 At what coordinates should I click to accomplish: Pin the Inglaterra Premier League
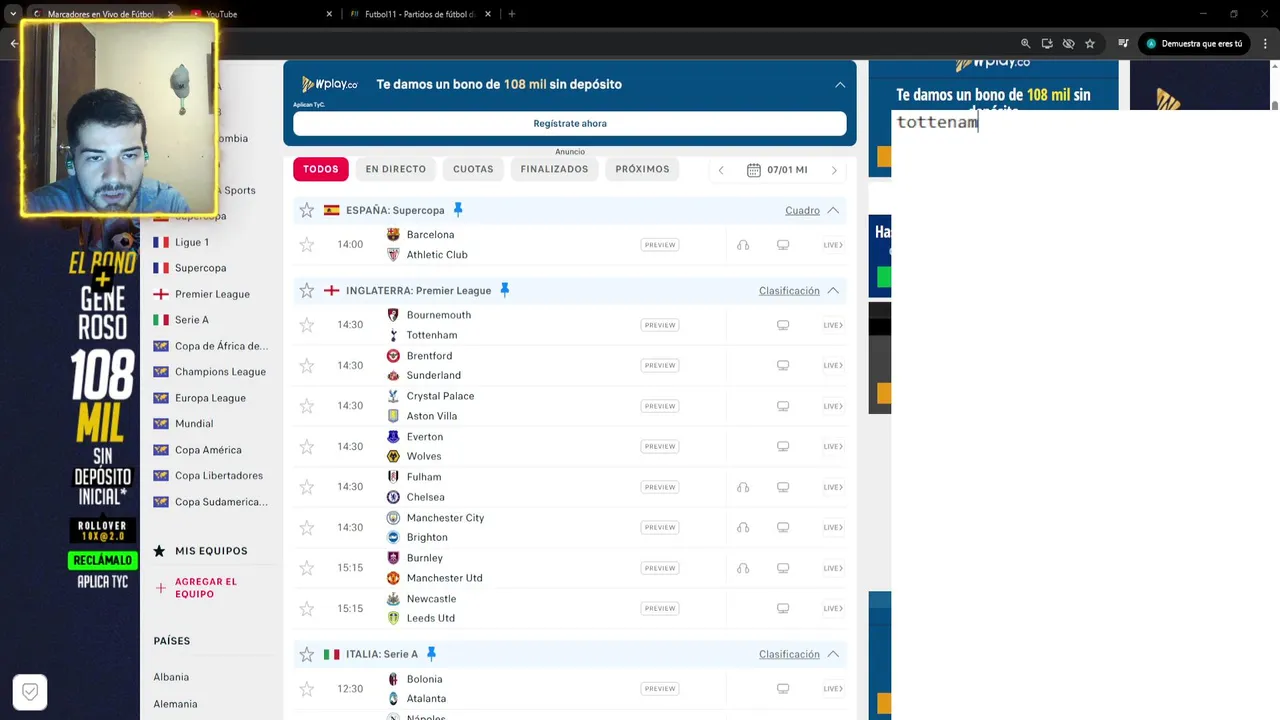click(504, 290)
